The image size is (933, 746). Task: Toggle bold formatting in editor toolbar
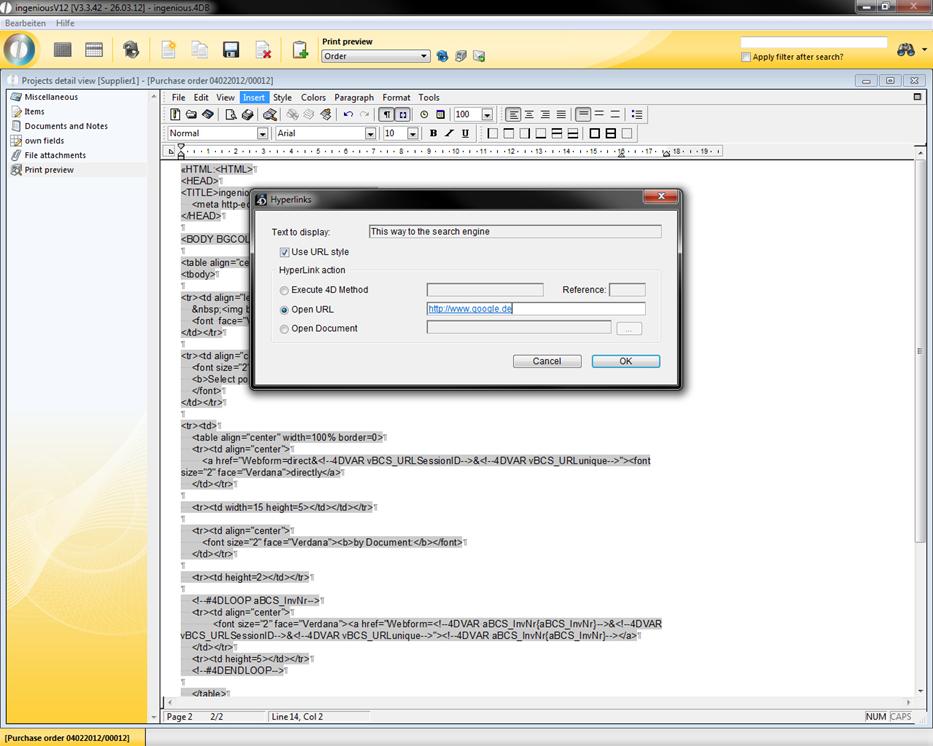(433, 133)
